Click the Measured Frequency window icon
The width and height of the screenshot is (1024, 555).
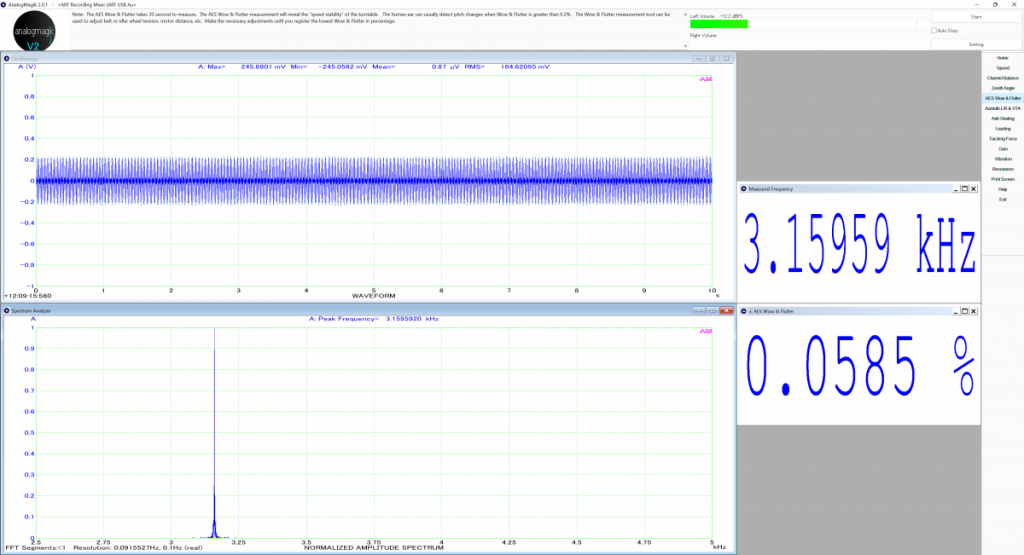743,188
